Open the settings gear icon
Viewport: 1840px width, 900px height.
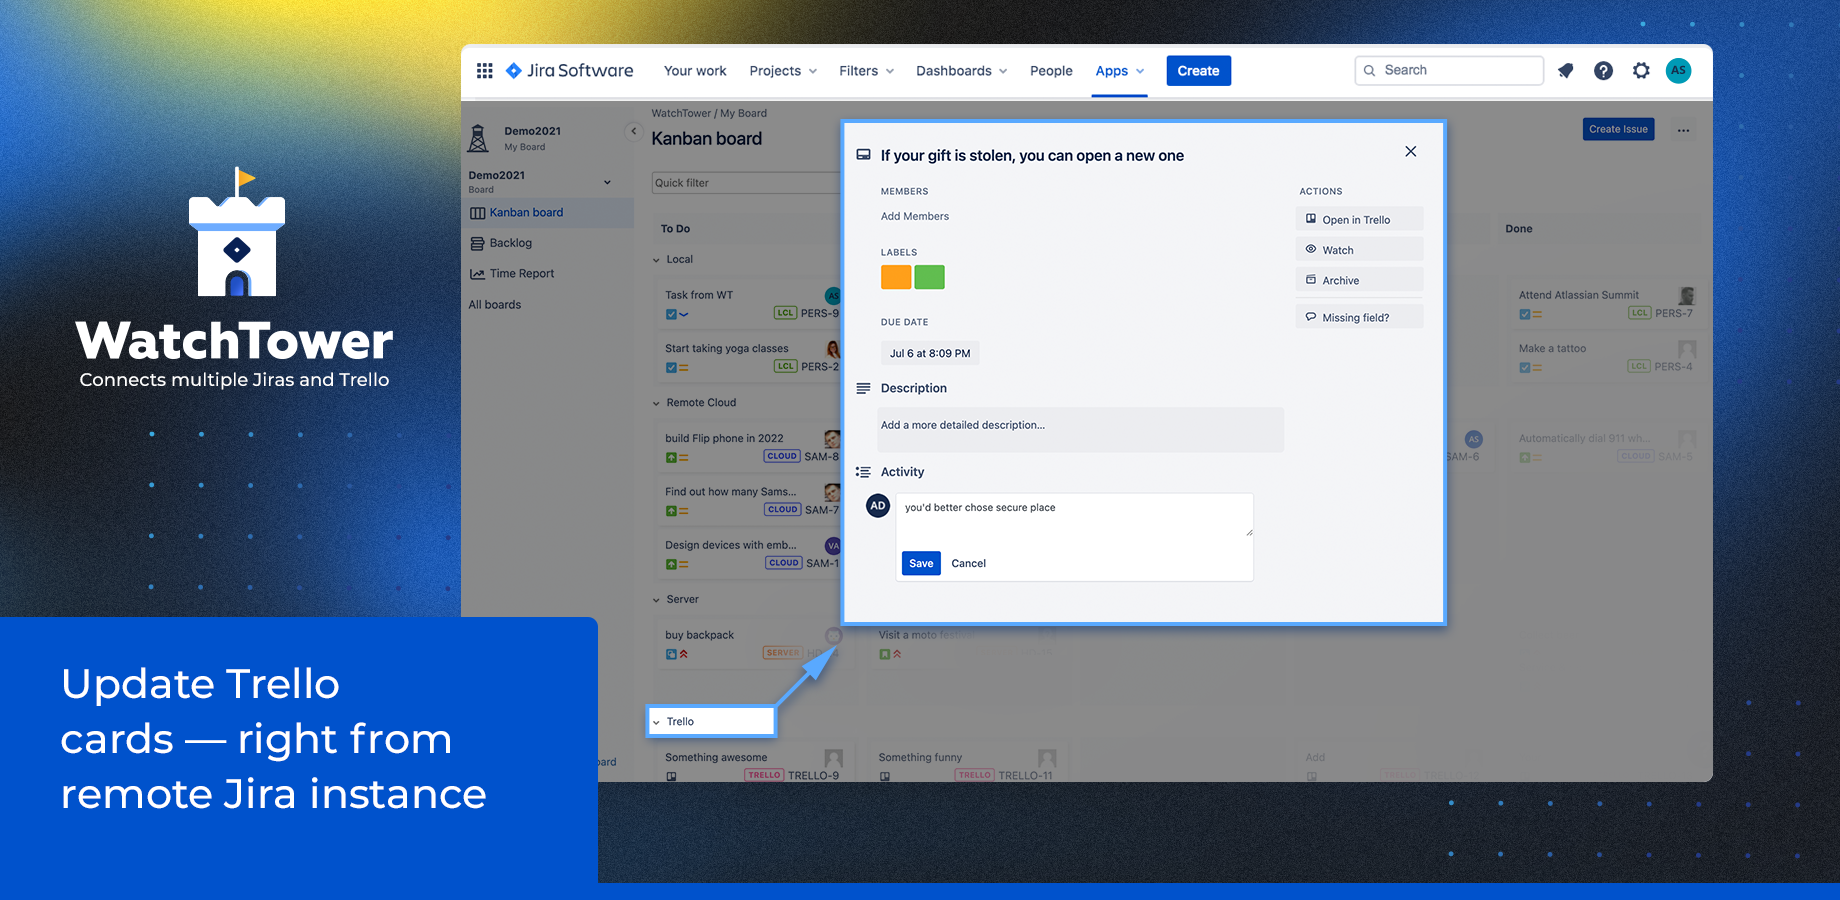pyautogui.click(x=1641, y=71)
